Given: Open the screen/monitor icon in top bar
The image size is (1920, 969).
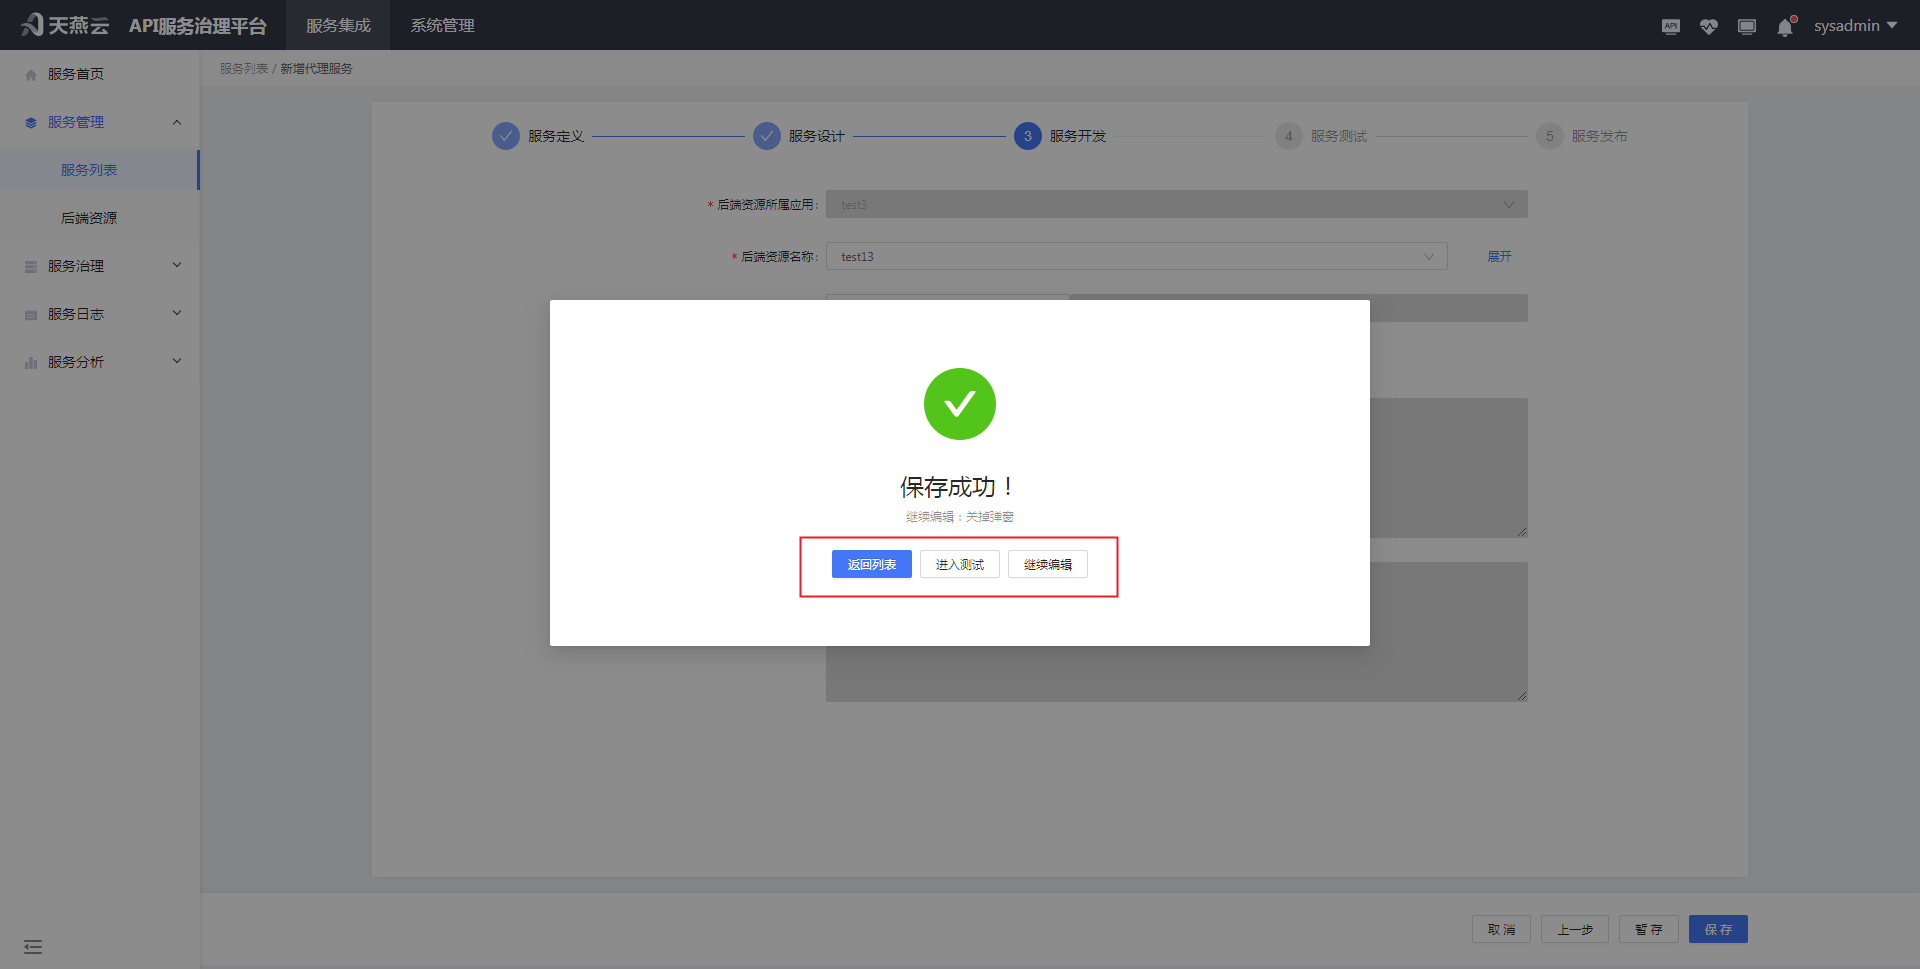Looking at the screenshot, I should tap(1747, 26).
